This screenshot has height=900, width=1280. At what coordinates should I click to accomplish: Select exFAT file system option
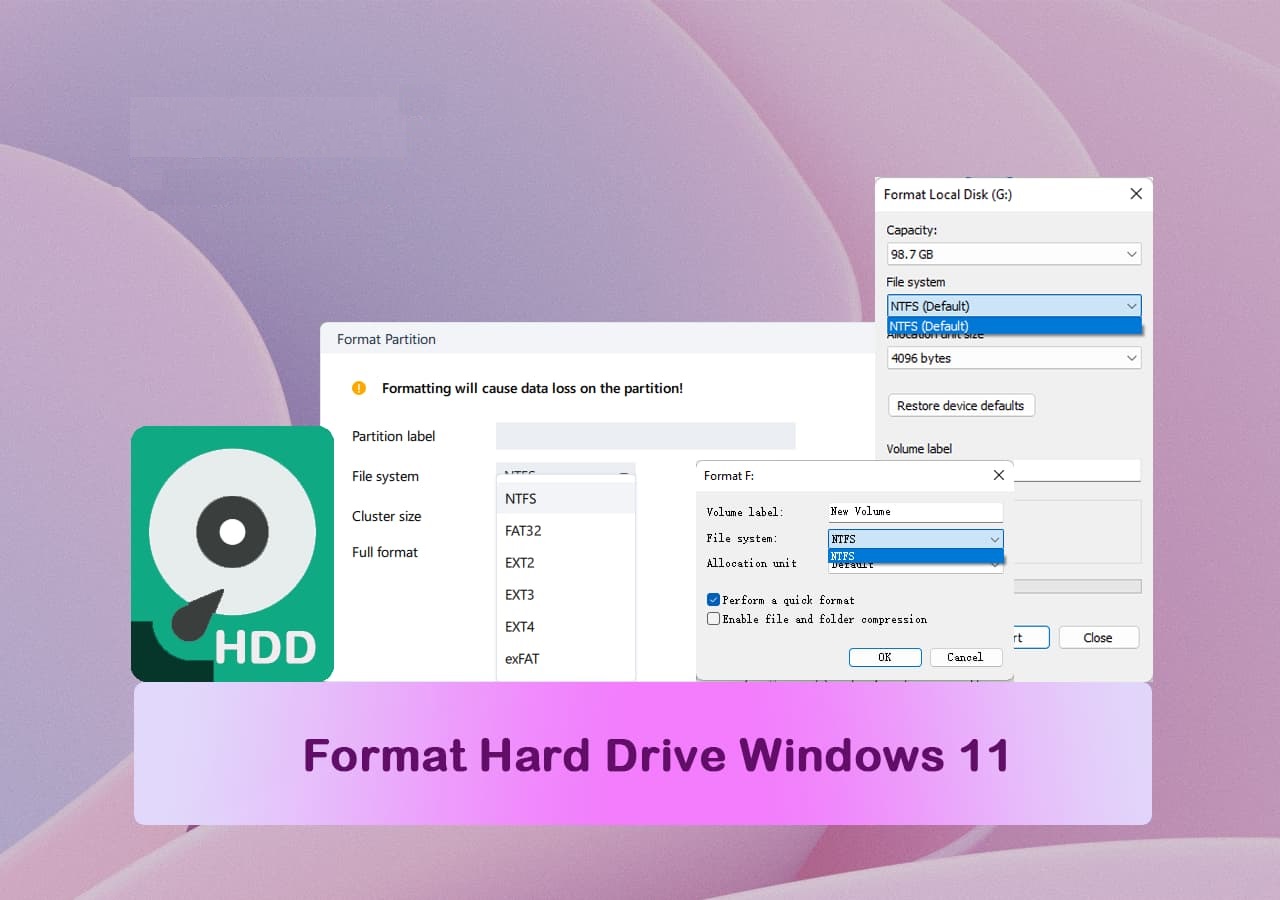click(x=566, y=658)
